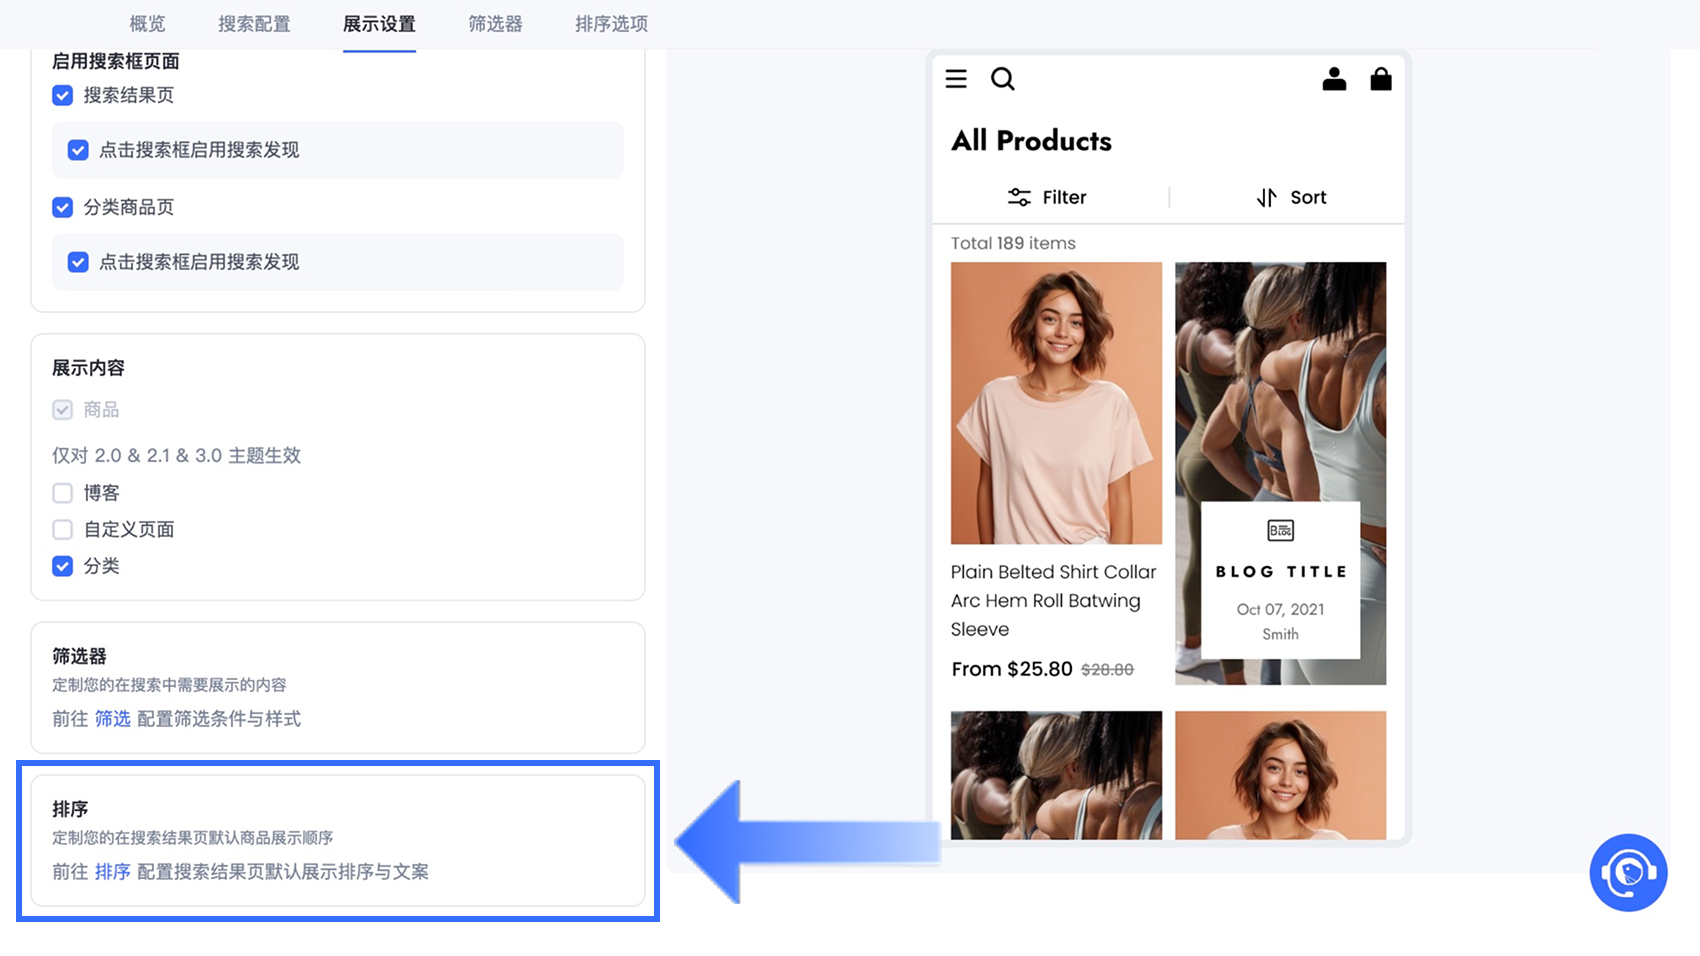The image size is (1700, 956).
Task: Enable the 博客 checkbox
Action: 63,493
